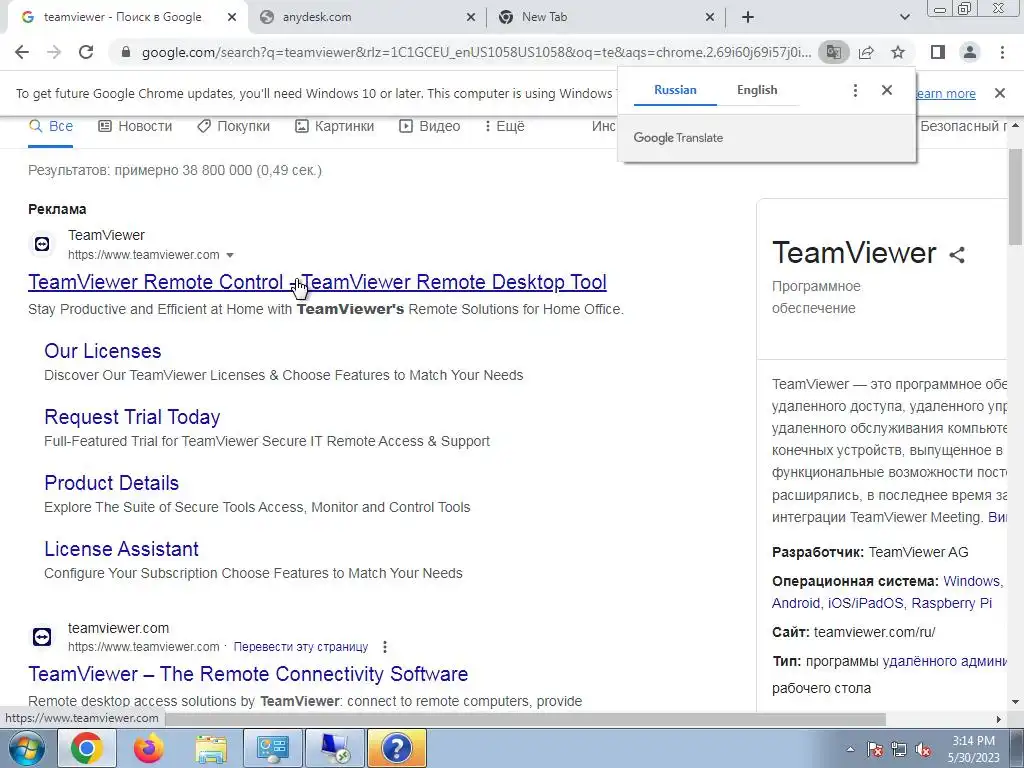Open the Product Details sitelink
Viewport: 1024px width, 768px height.
112,483
